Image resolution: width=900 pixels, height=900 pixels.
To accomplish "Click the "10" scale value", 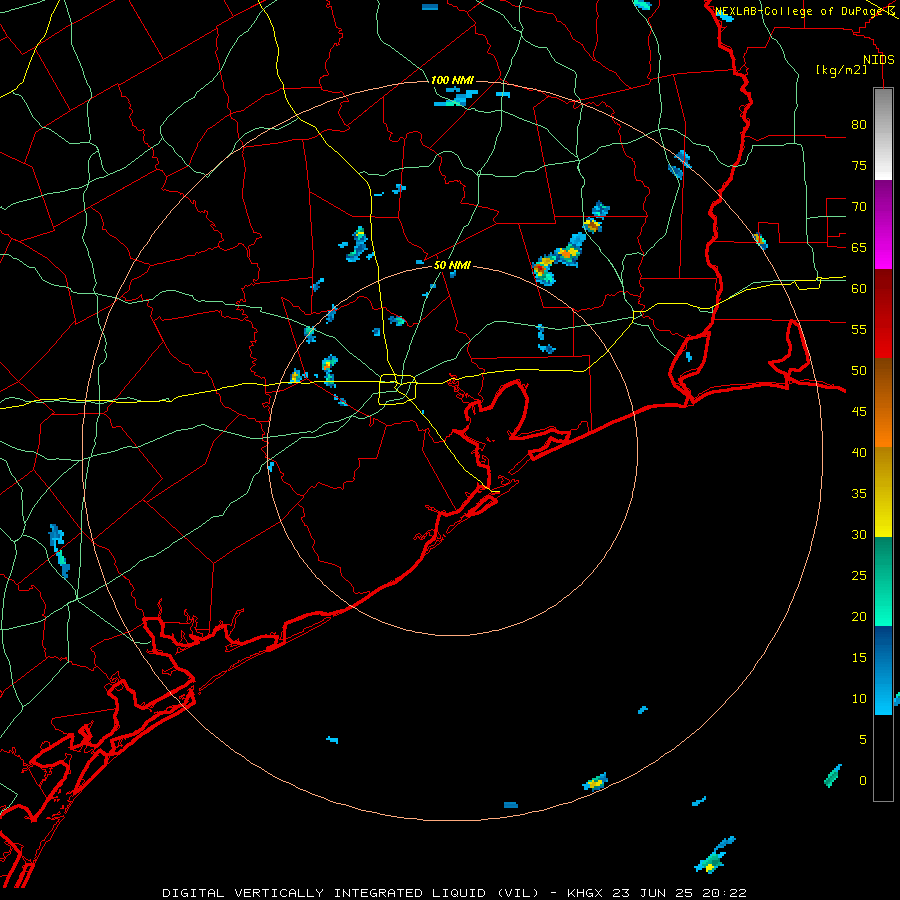I will coord(859,699).
